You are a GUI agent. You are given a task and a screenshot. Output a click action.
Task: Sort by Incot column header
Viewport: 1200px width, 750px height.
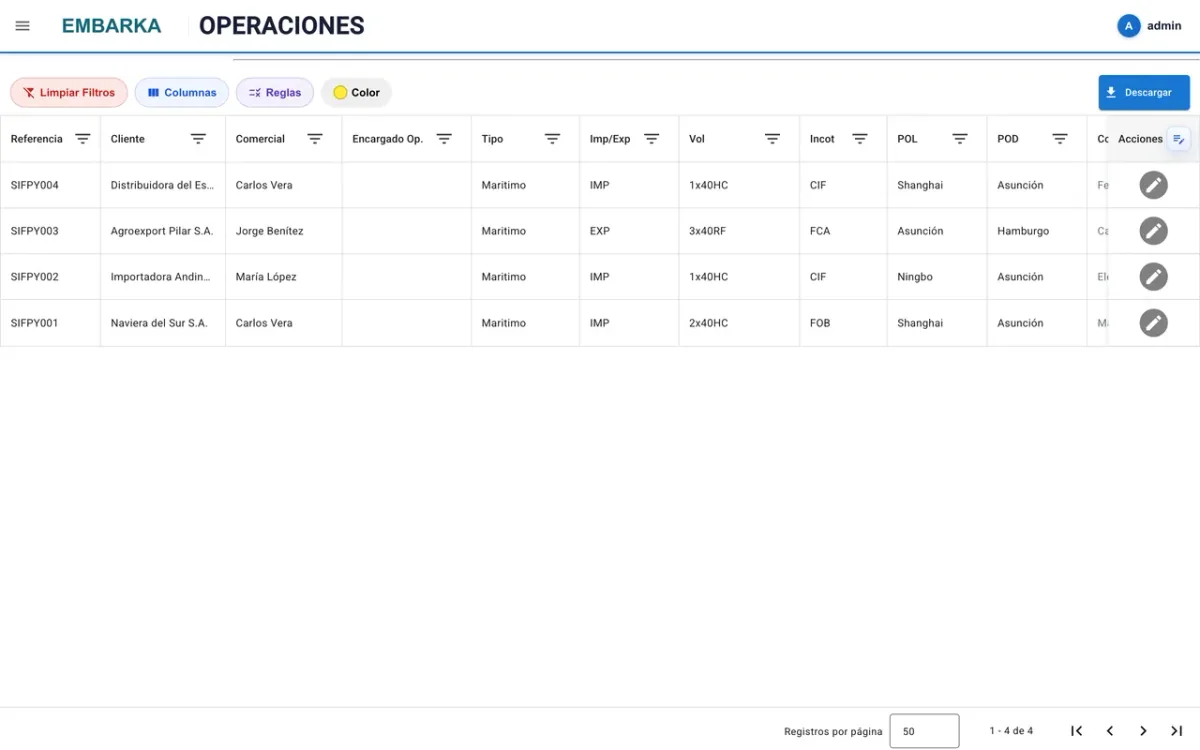(822, 139)
